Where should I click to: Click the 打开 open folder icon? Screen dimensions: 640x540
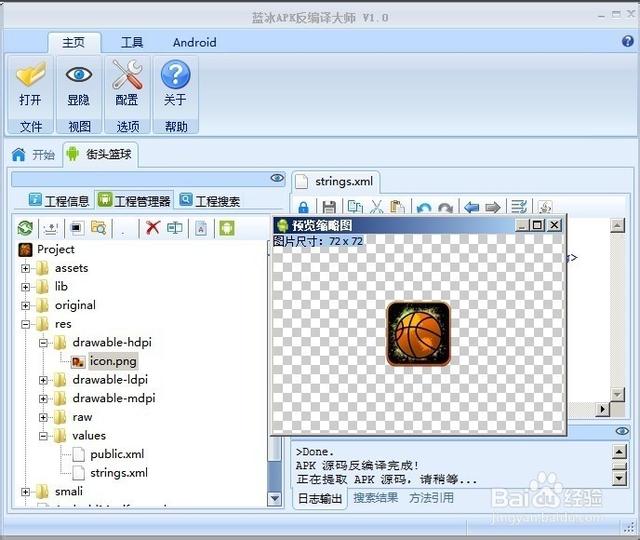(30, 74)
